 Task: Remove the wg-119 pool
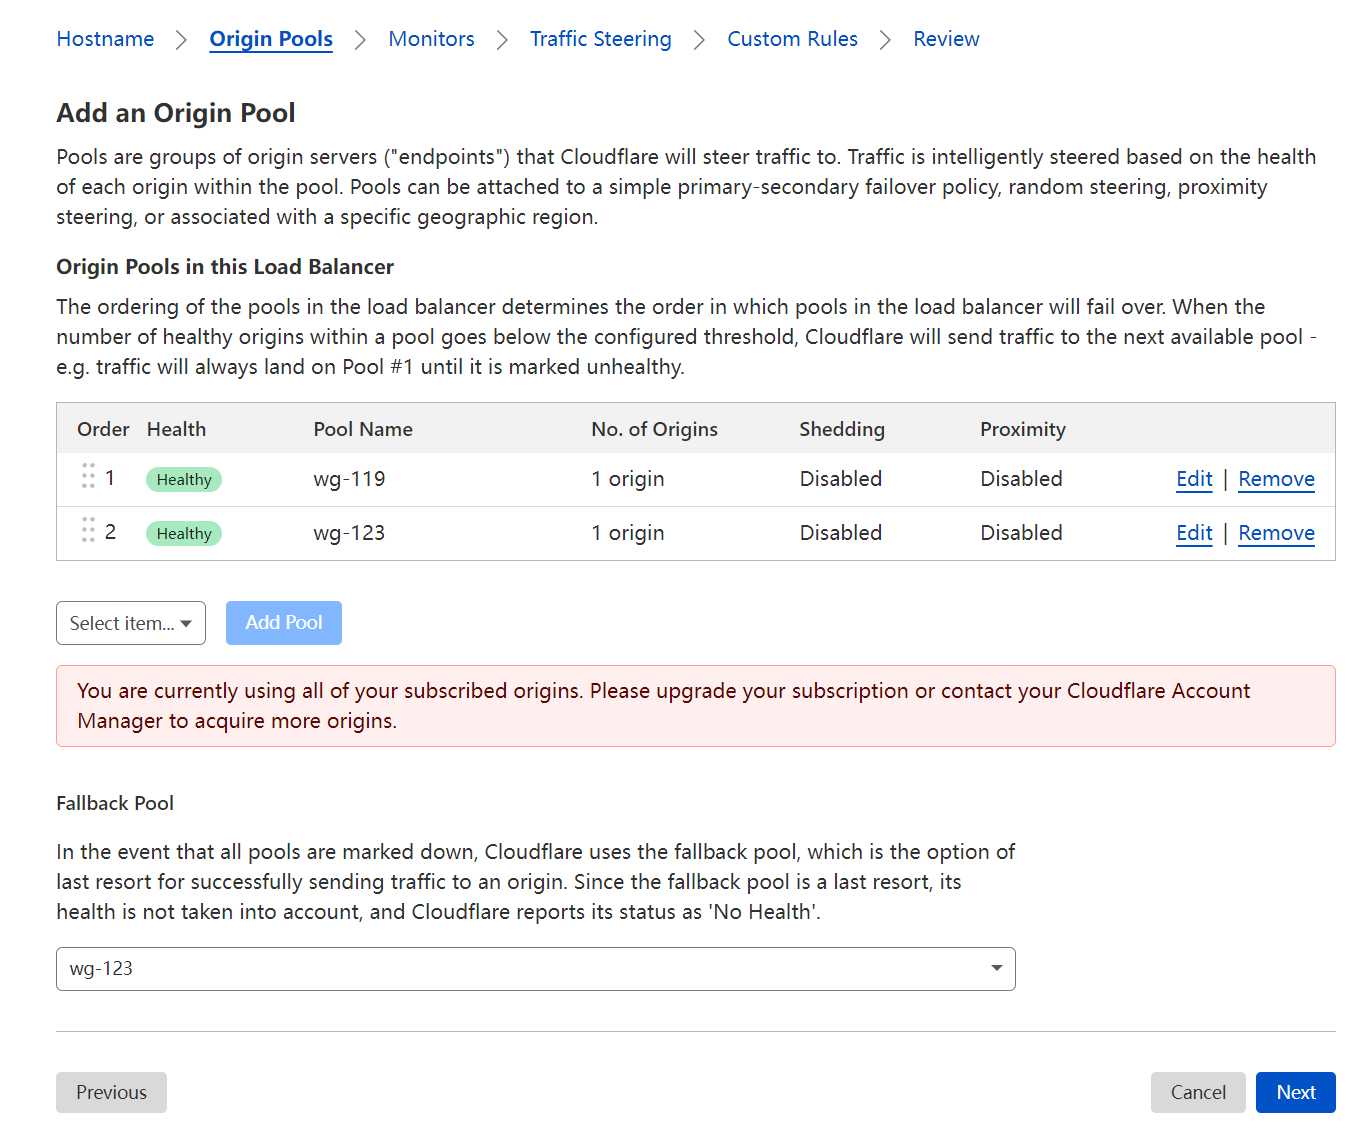click(x=1276, y=479)
